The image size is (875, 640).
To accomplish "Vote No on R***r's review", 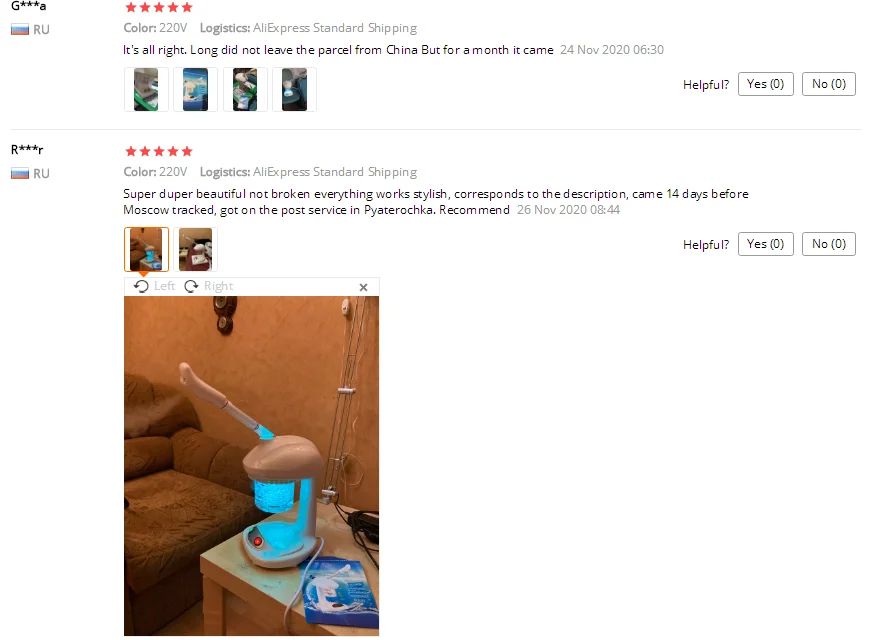I will click(x=829, y=244).
